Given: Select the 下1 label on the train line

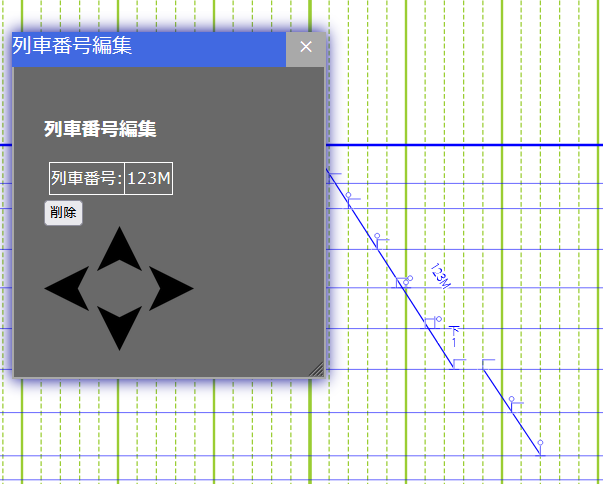Looking at the screenshot, I should point(454,336).
